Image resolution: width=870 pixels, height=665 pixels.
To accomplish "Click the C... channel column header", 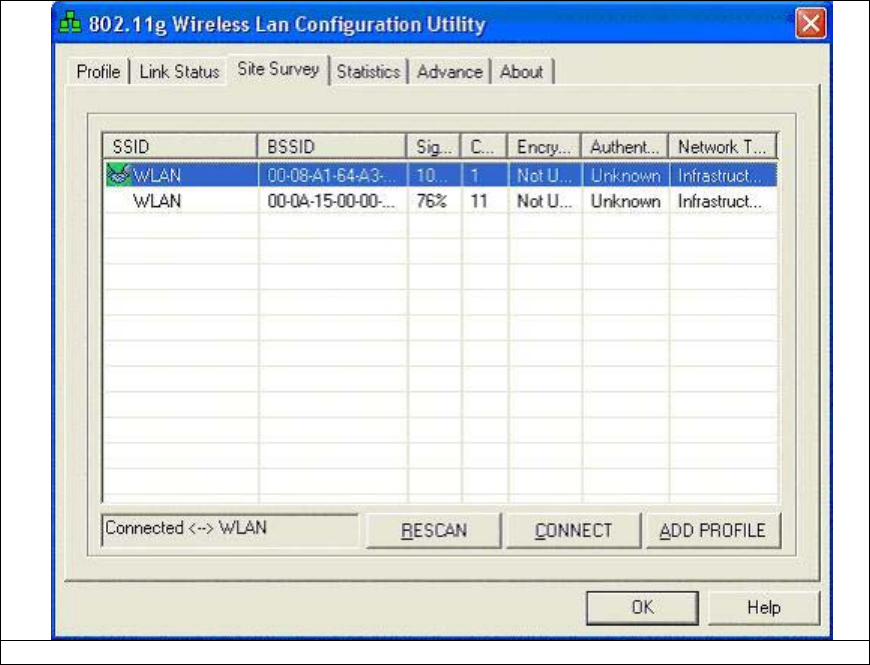I will (x=484, y=146).
